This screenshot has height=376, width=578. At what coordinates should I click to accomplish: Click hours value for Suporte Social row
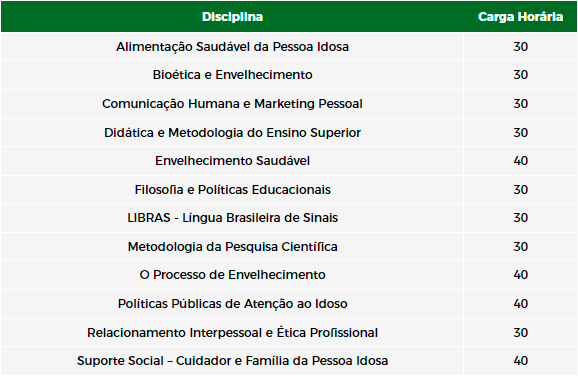point(520,361)
